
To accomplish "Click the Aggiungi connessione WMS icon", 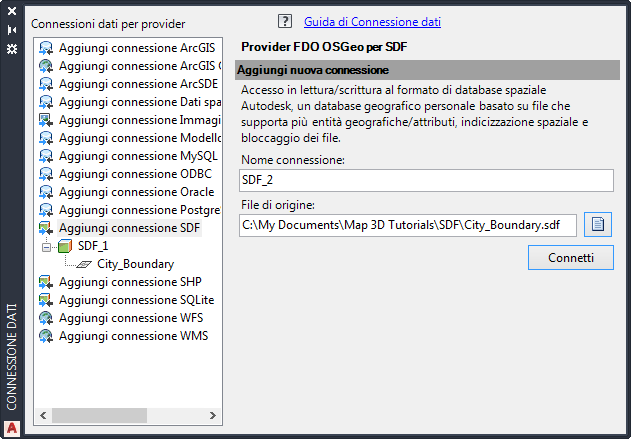I will click(46, 336).
